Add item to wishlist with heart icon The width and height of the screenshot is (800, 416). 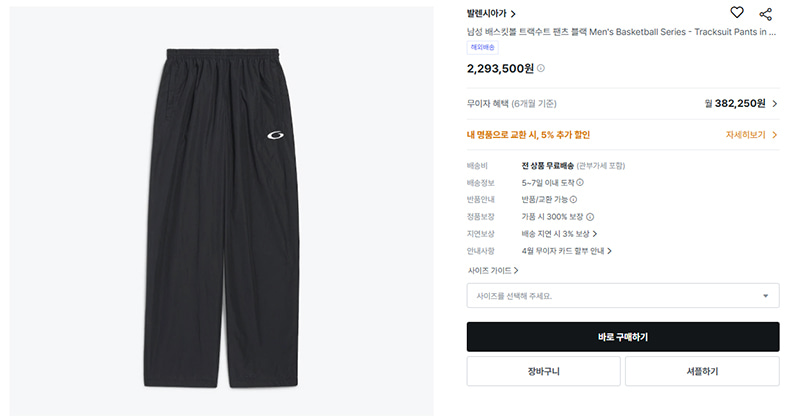(737, 13)
